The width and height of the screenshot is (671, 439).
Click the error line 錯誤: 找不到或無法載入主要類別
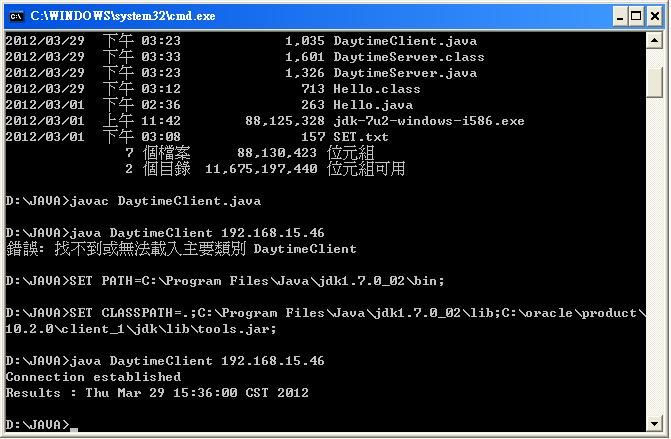126,249
